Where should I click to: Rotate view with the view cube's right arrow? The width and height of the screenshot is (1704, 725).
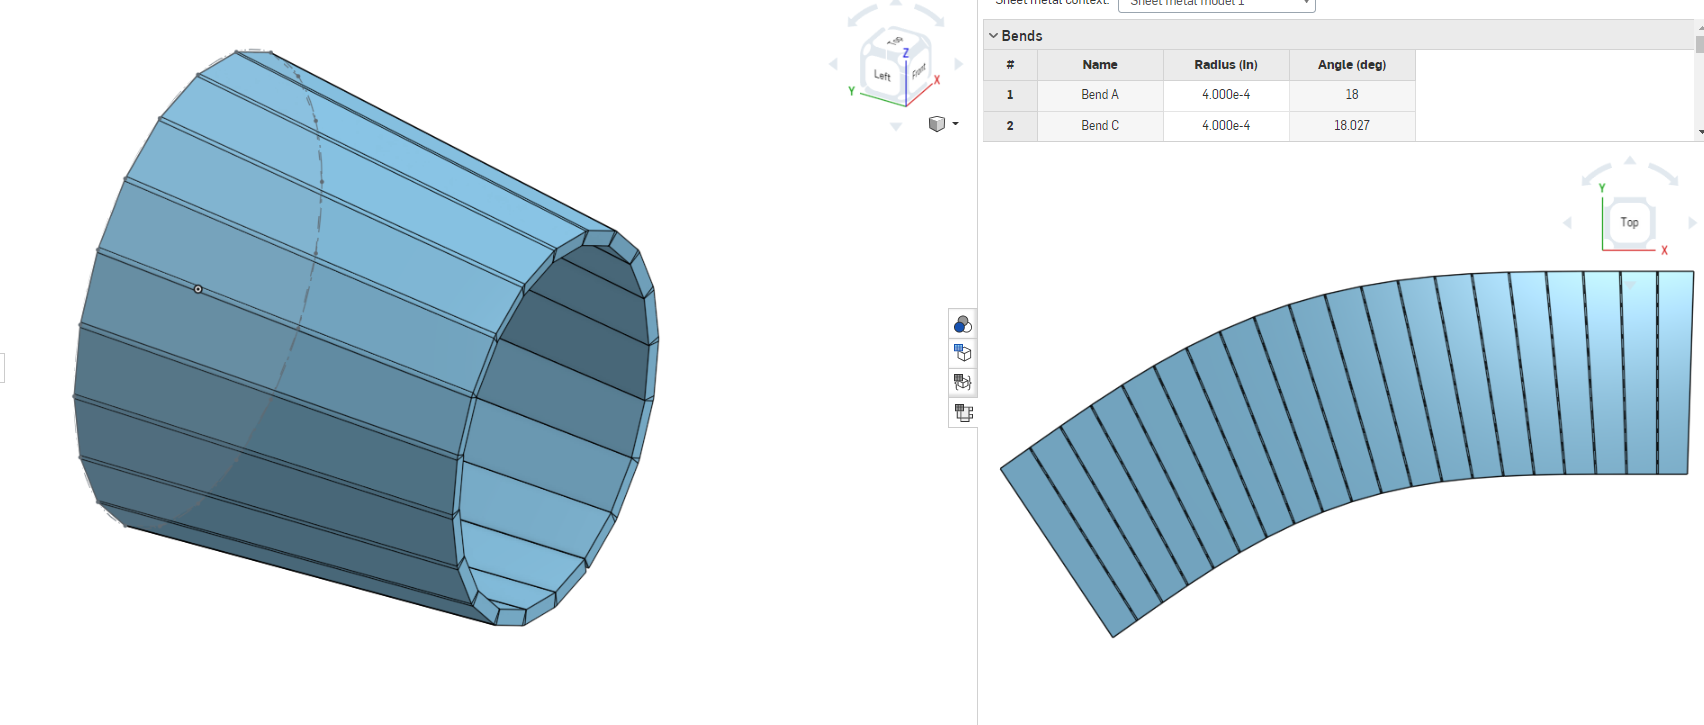click(x=959, y=64)
